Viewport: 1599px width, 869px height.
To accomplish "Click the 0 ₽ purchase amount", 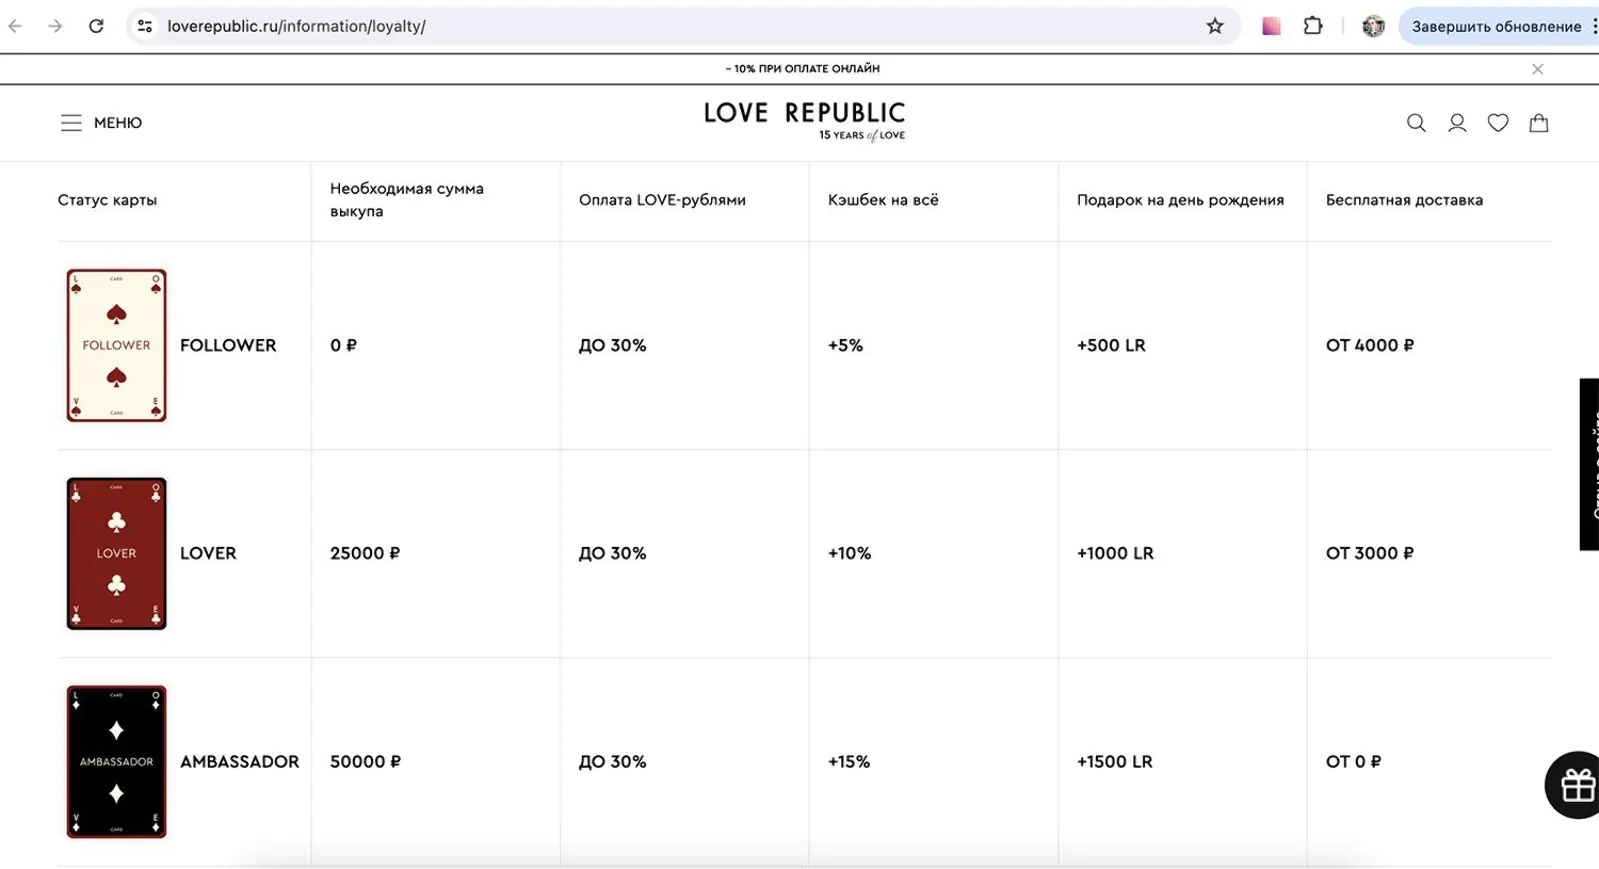I will (x=343, y=345).
